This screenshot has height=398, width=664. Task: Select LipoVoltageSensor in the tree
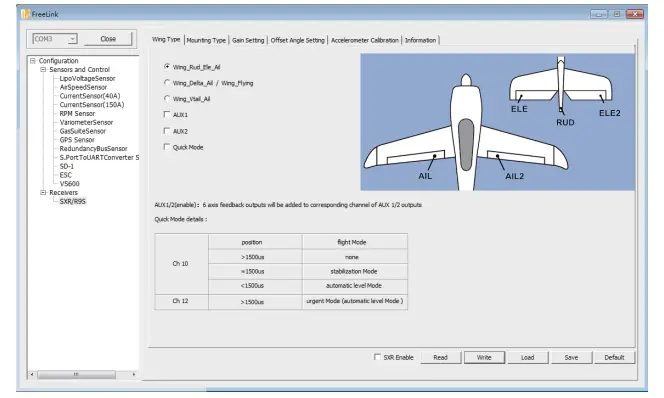87,78
